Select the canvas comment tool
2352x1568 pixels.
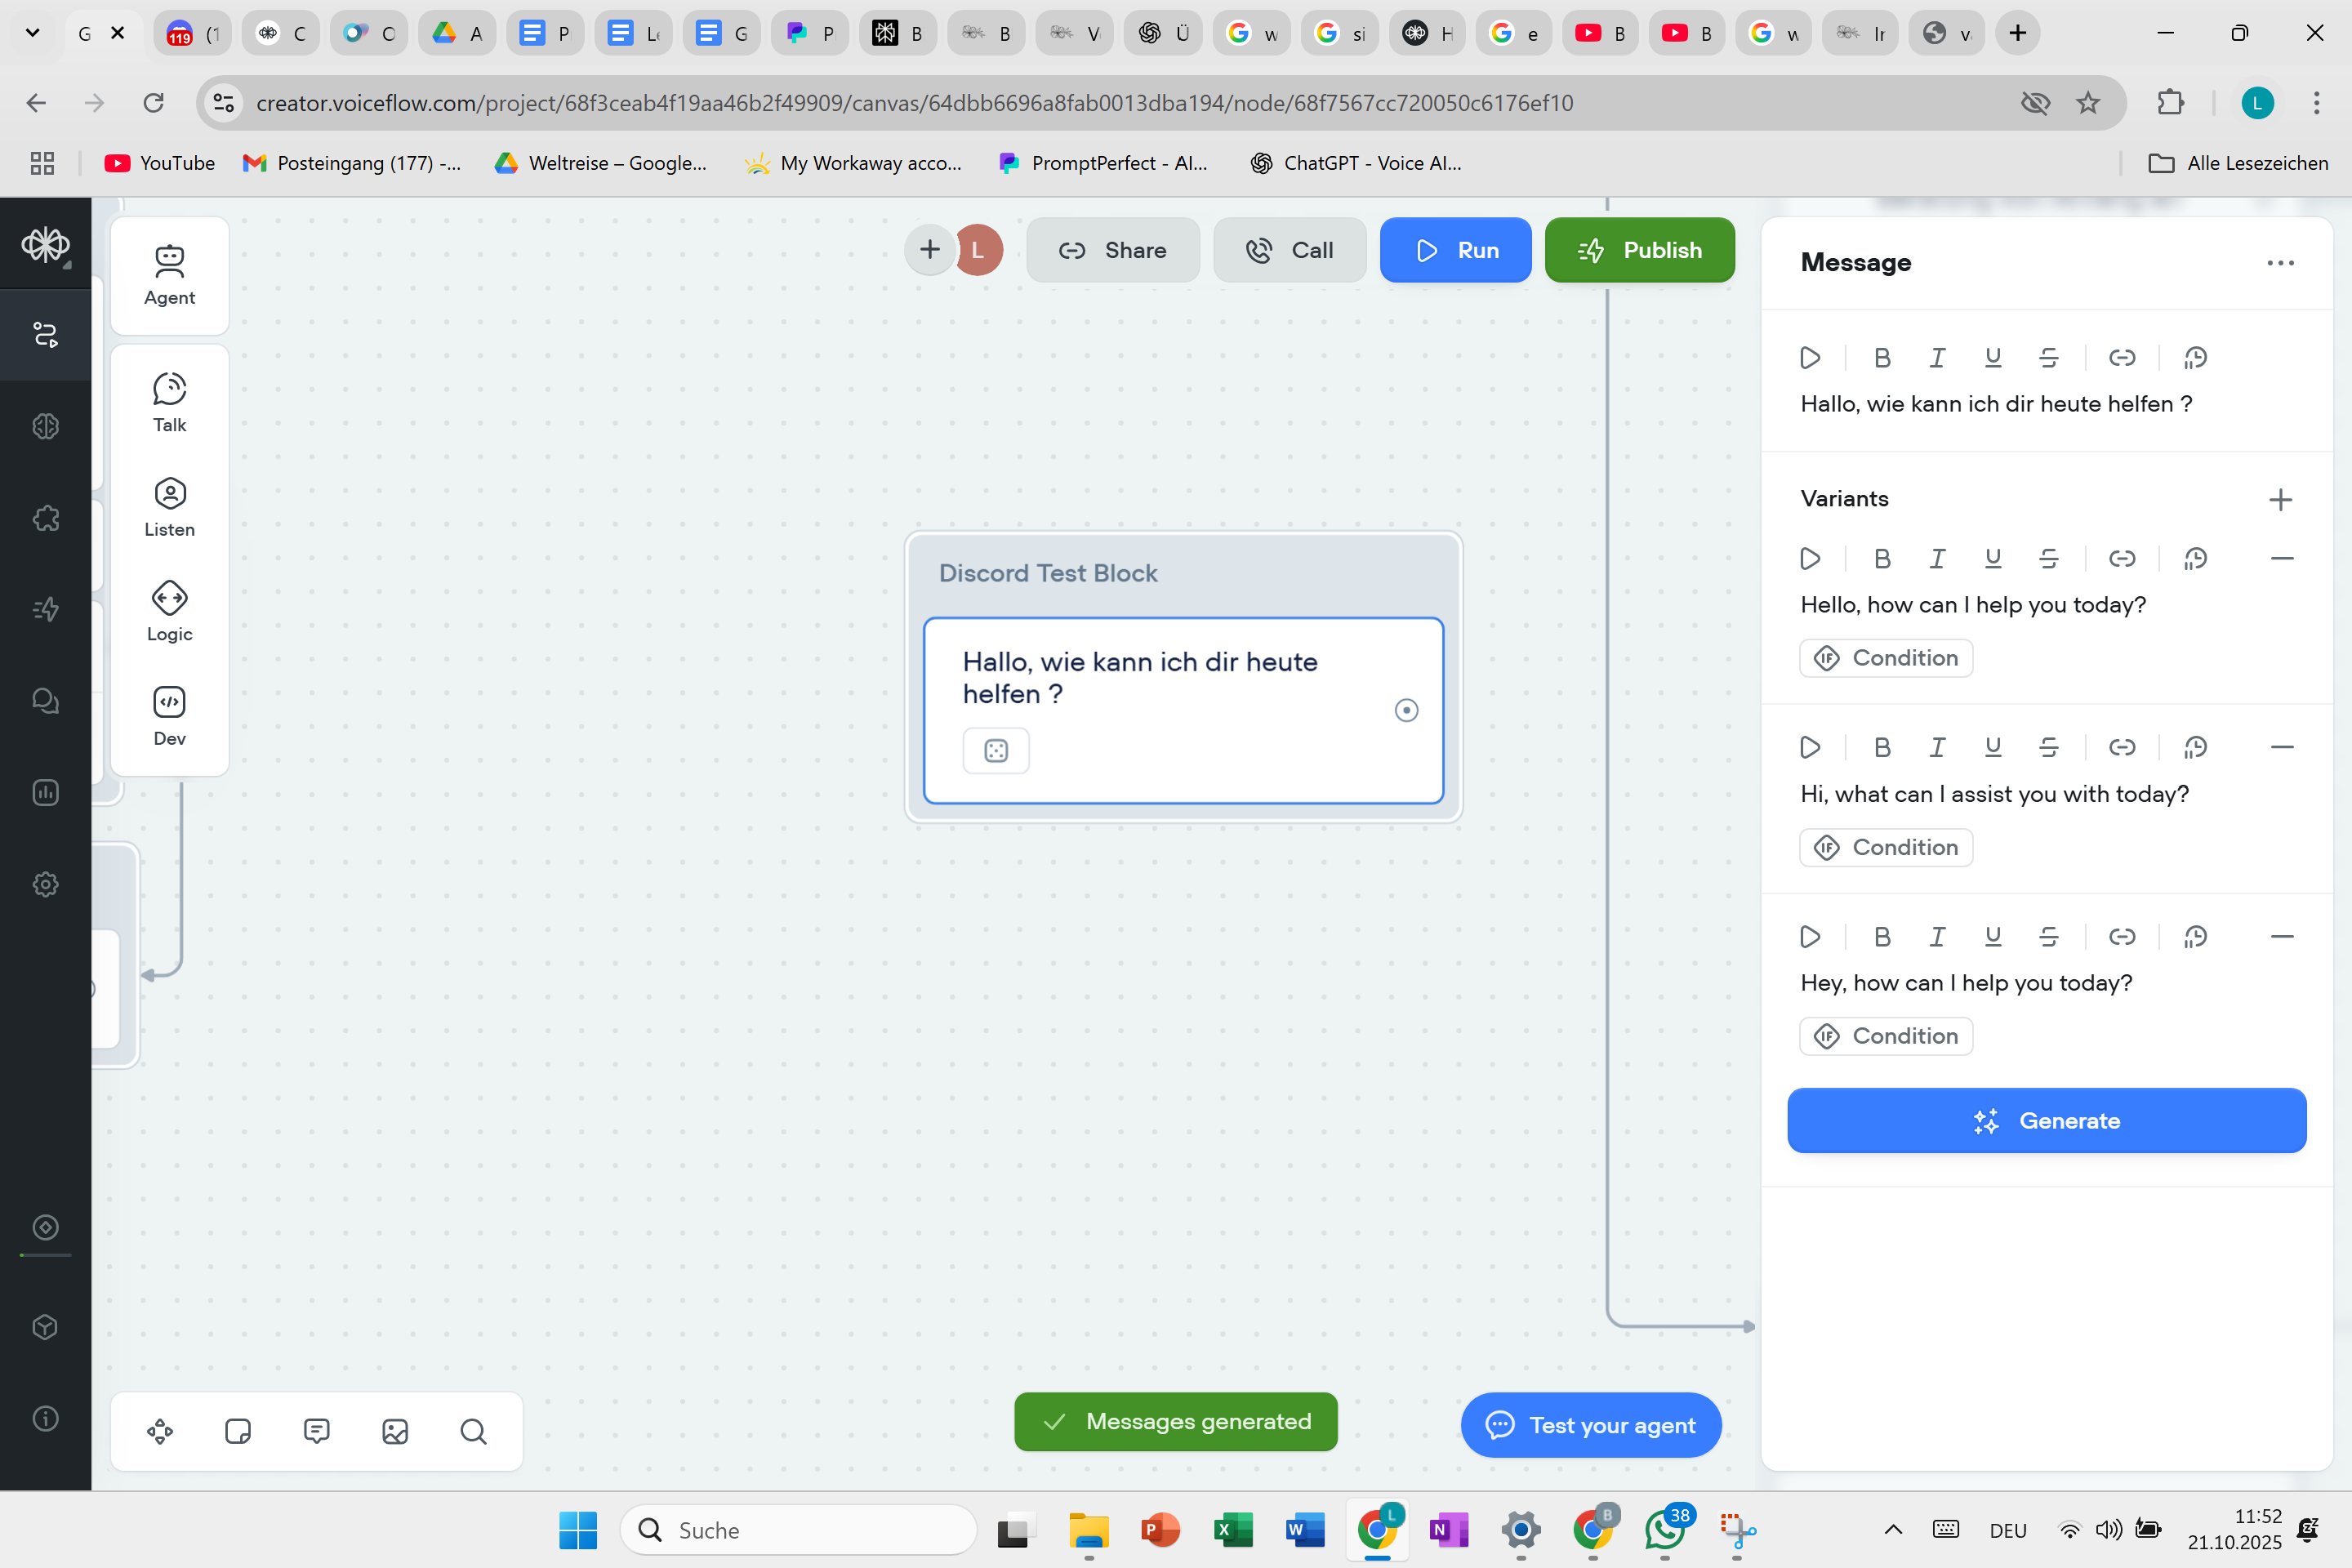pyautogui.click(x=316, y=1431)
